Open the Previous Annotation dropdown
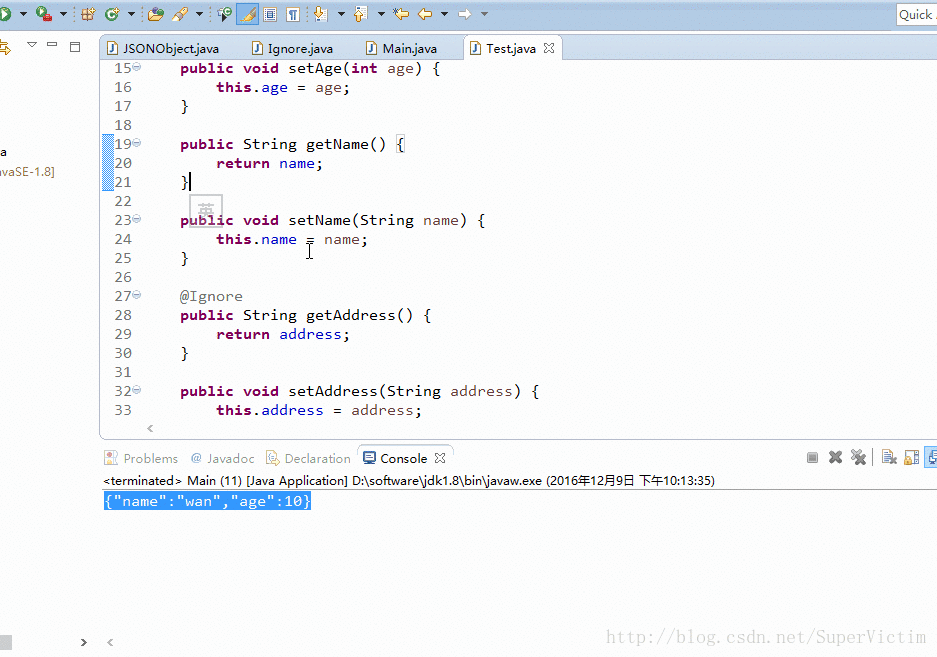Image resolution: width=937 pixels, height=657 pixels. (x=381, y=14)
